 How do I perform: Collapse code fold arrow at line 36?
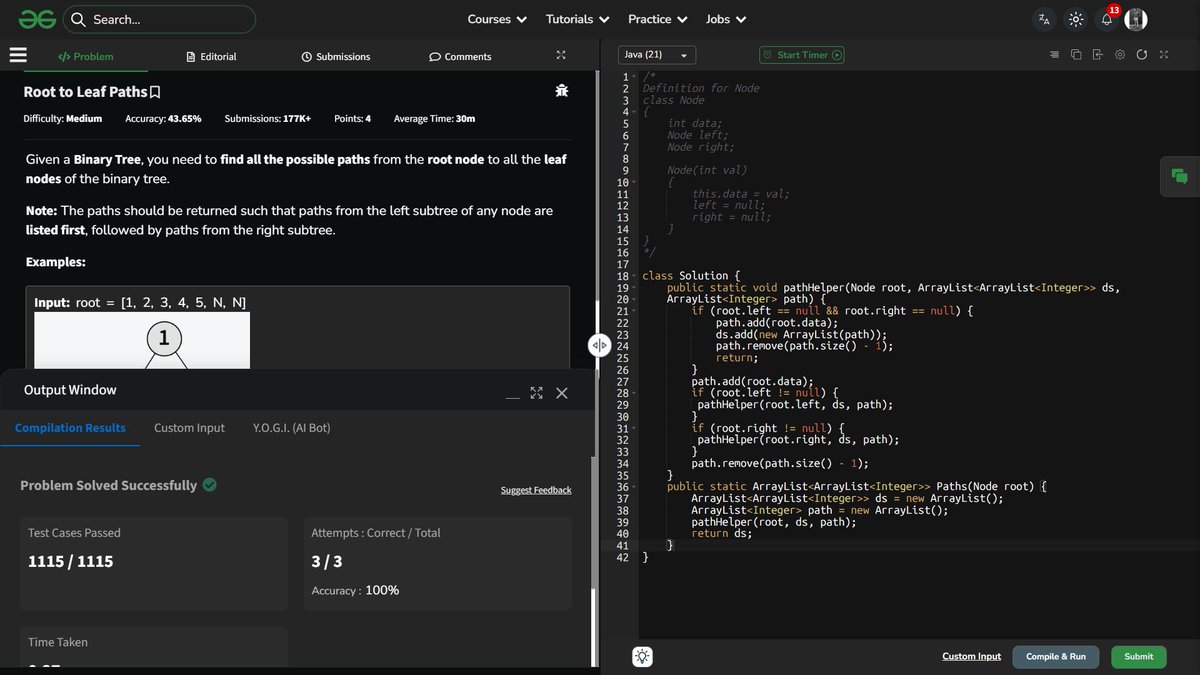click(634, 487)
